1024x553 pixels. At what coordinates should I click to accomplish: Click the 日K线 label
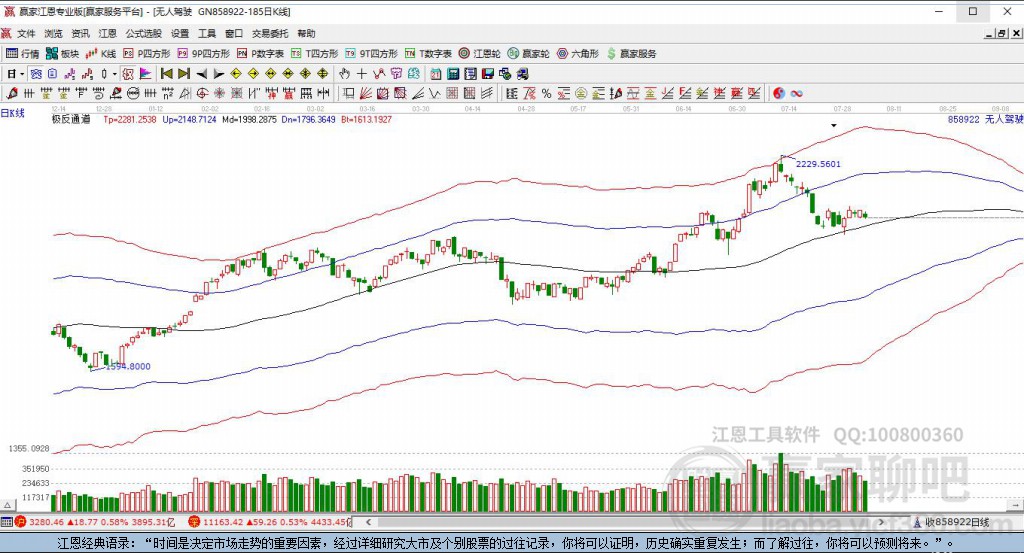pyautogui.click(x=12, y=113)
